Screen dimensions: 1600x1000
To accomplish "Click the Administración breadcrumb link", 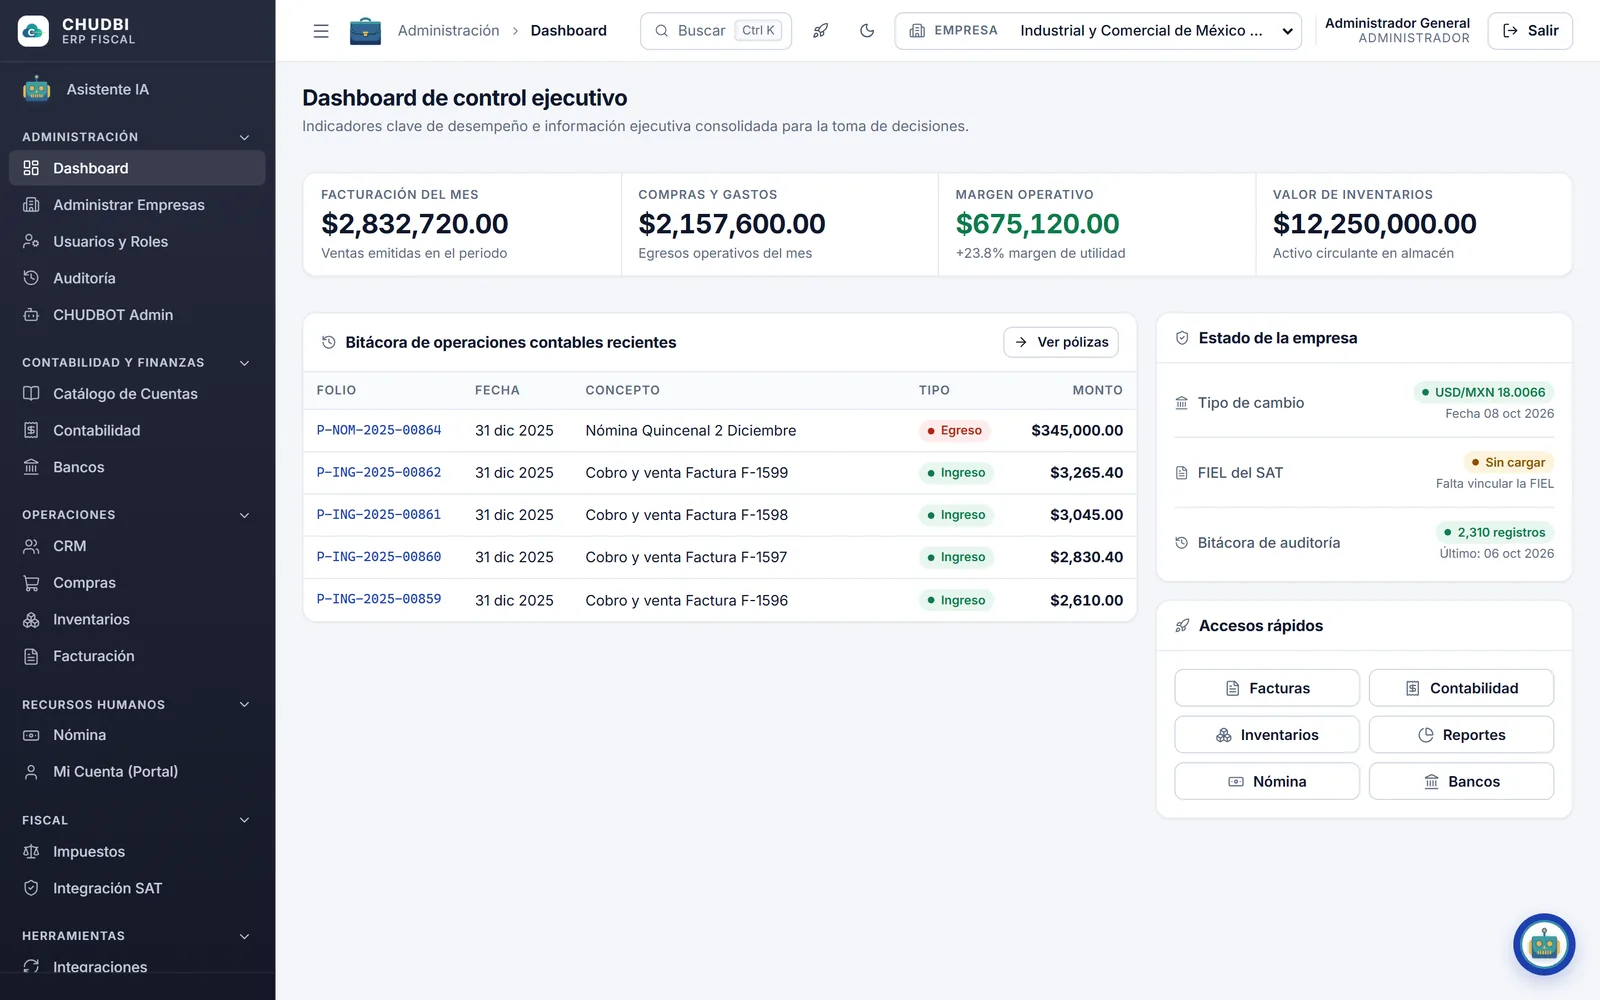I will coord(448,31).
